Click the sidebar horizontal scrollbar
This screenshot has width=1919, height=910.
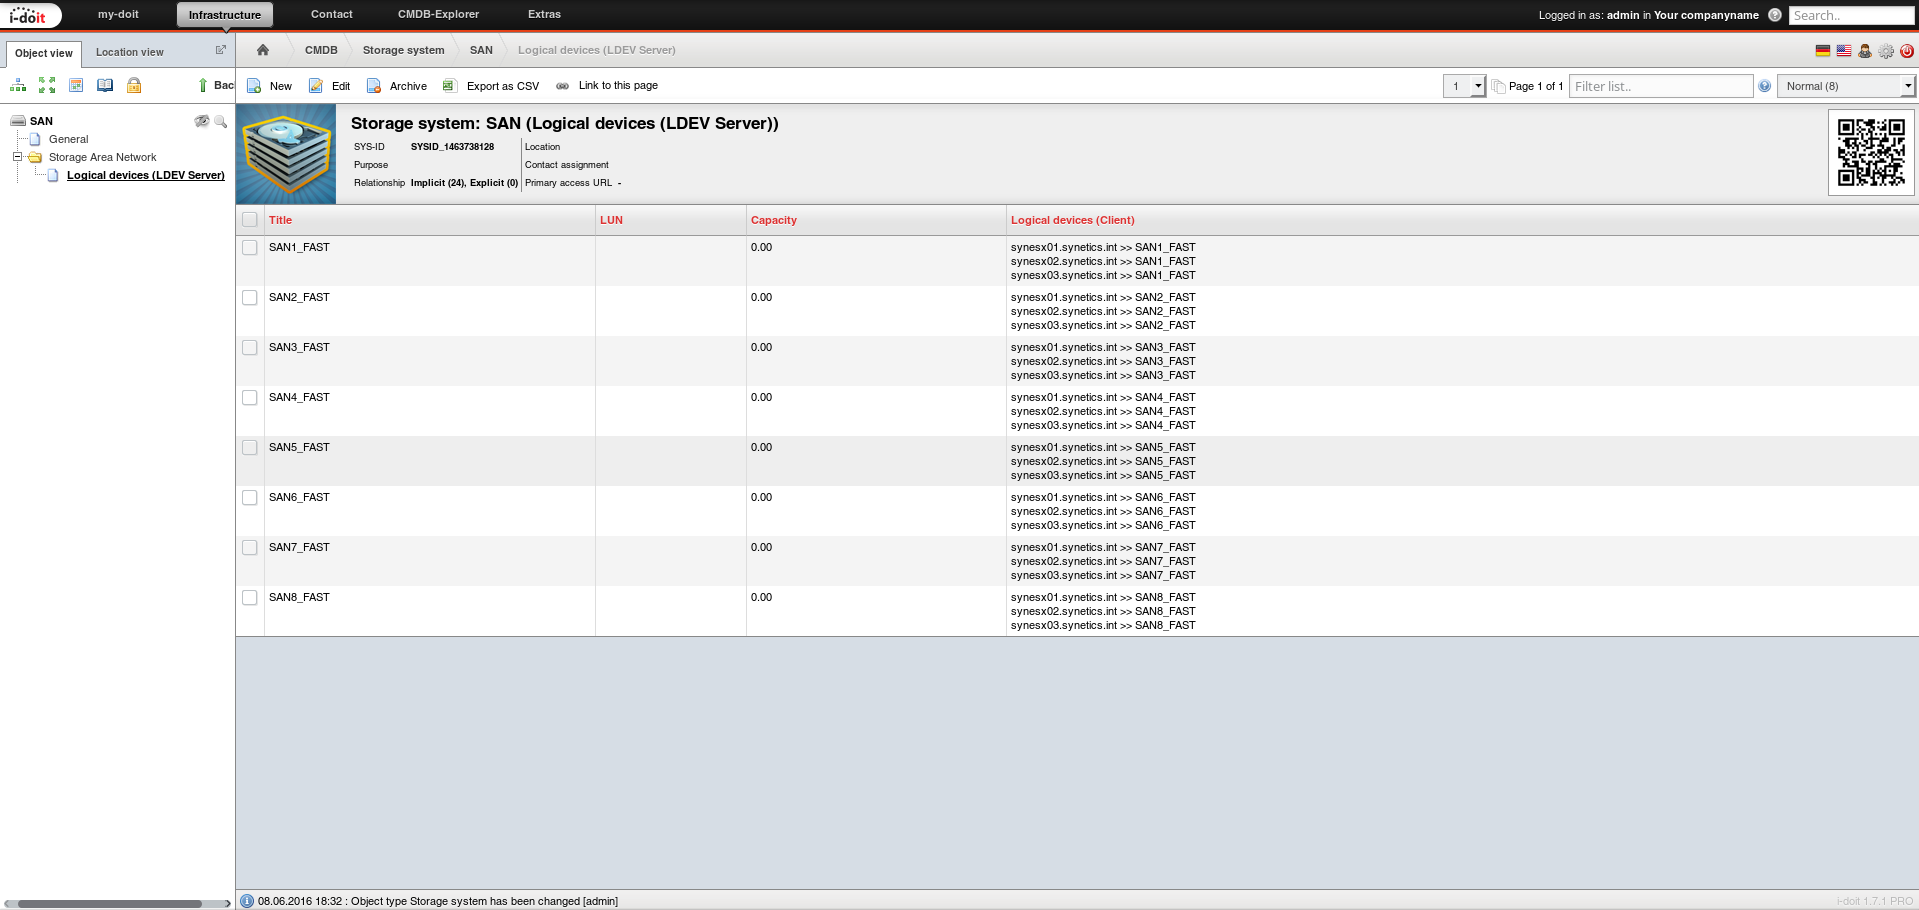tap(110, 903)
